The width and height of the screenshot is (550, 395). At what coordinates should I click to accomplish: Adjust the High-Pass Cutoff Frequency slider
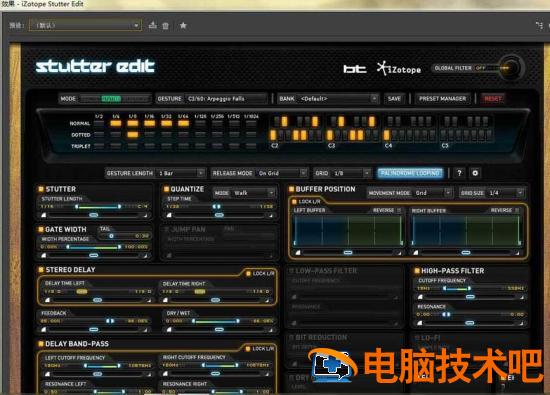[x=457, y=288]
